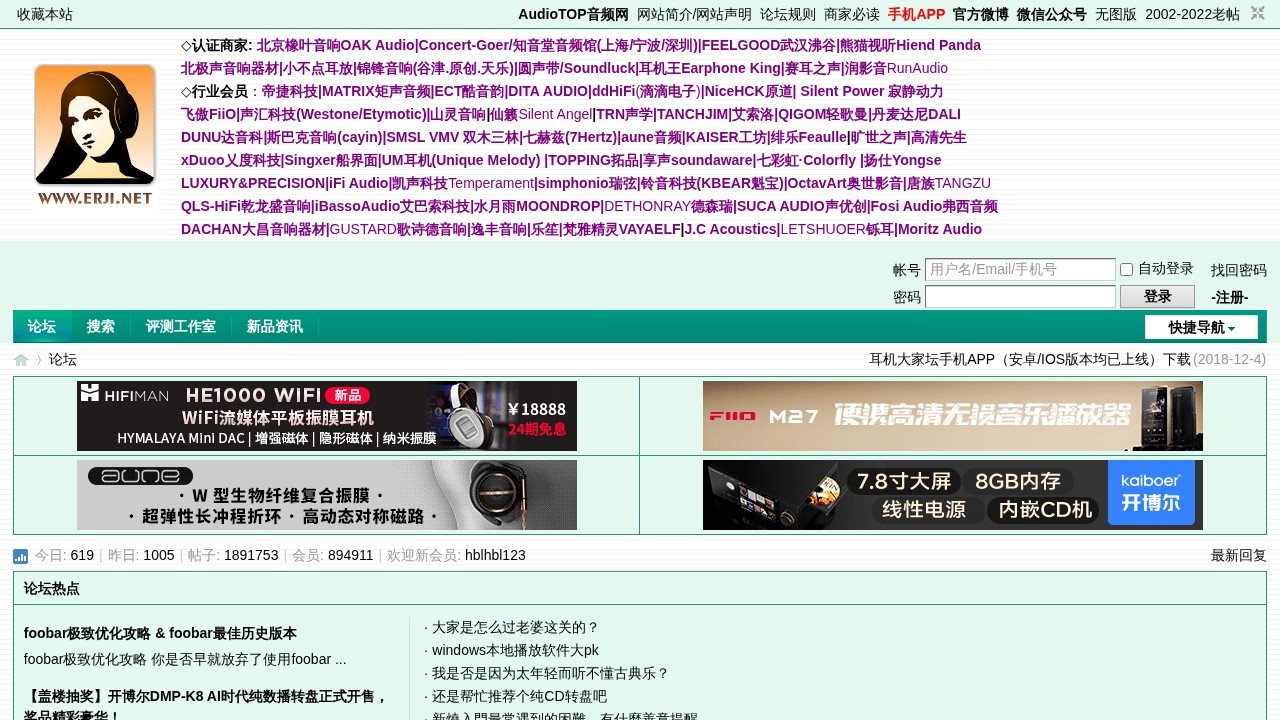Visit merchant 北京橡叶音响OAK Audio

coord(335,45)
